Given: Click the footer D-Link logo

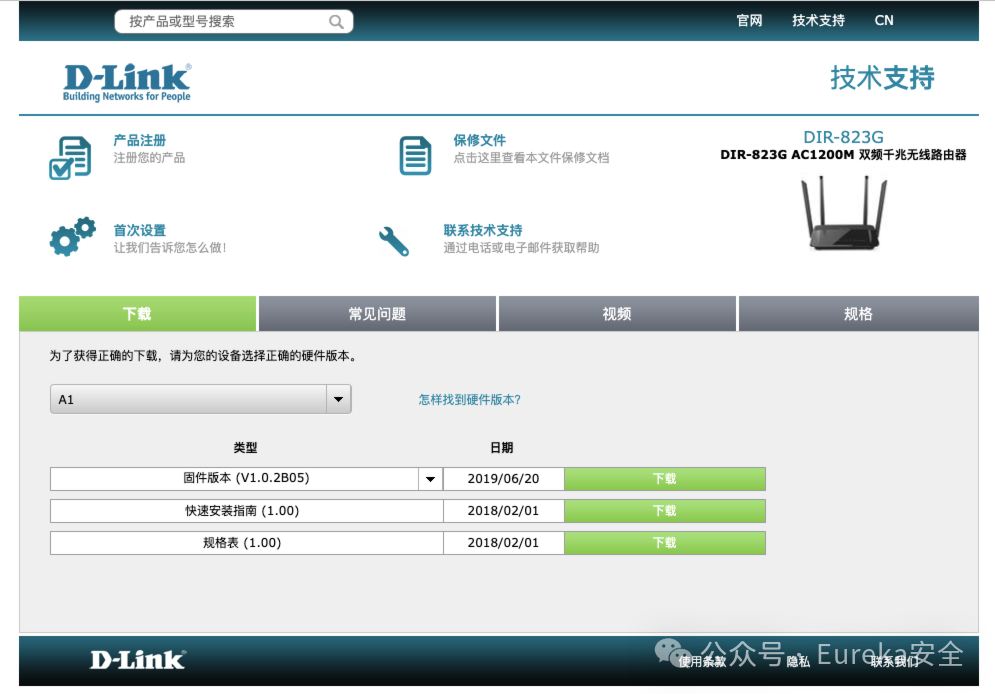Looking at the screenshot, I should 138,660.
